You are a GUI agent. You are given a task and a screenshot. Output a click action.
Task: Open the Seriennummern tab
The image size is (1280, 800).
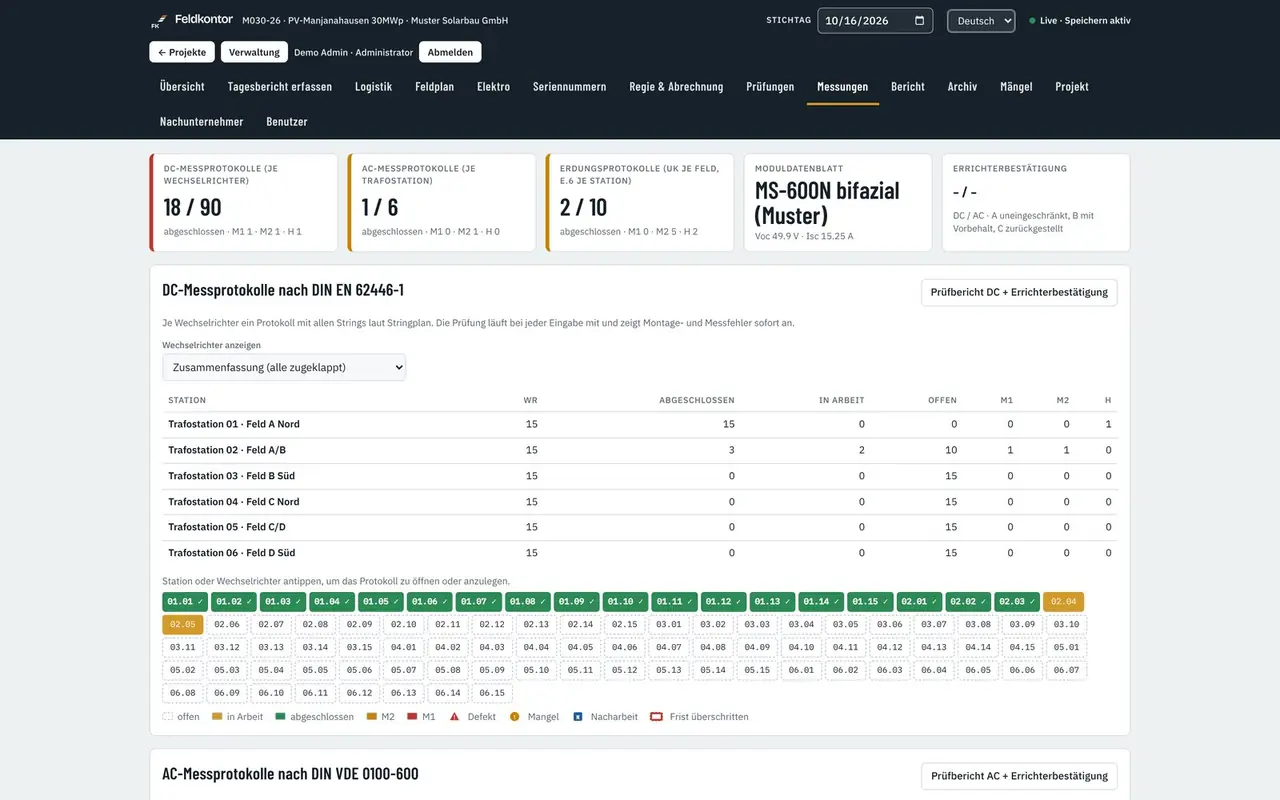pyautogui.click(x=570, y=87)
